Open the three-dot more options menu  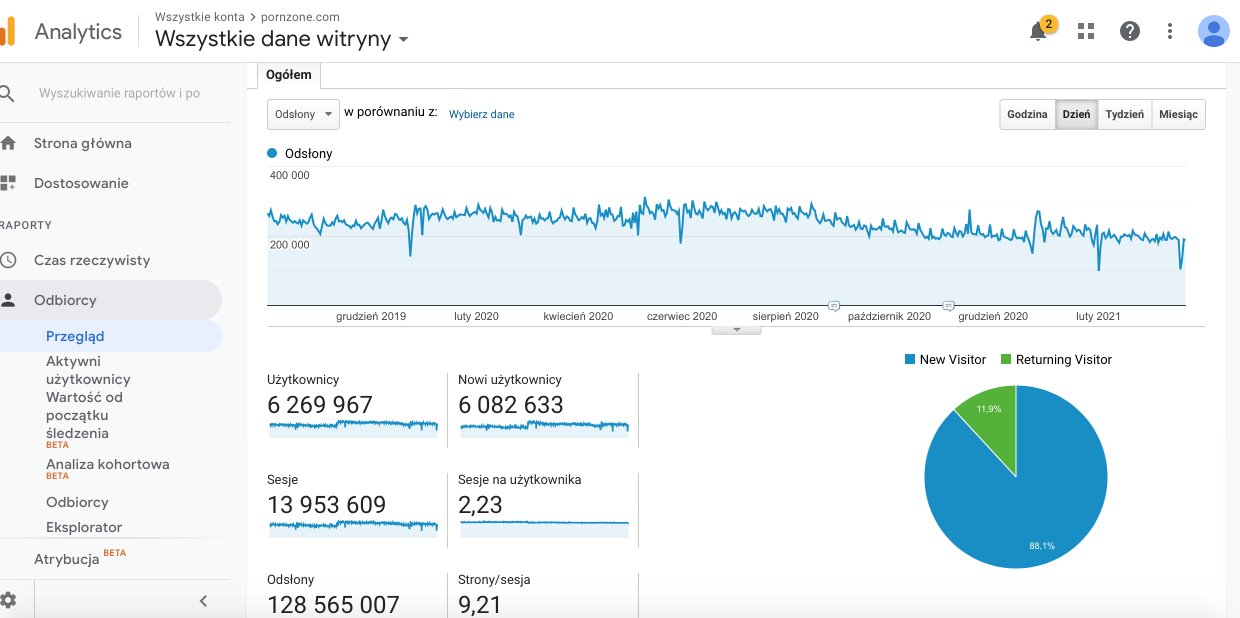tap(1170, 31)
